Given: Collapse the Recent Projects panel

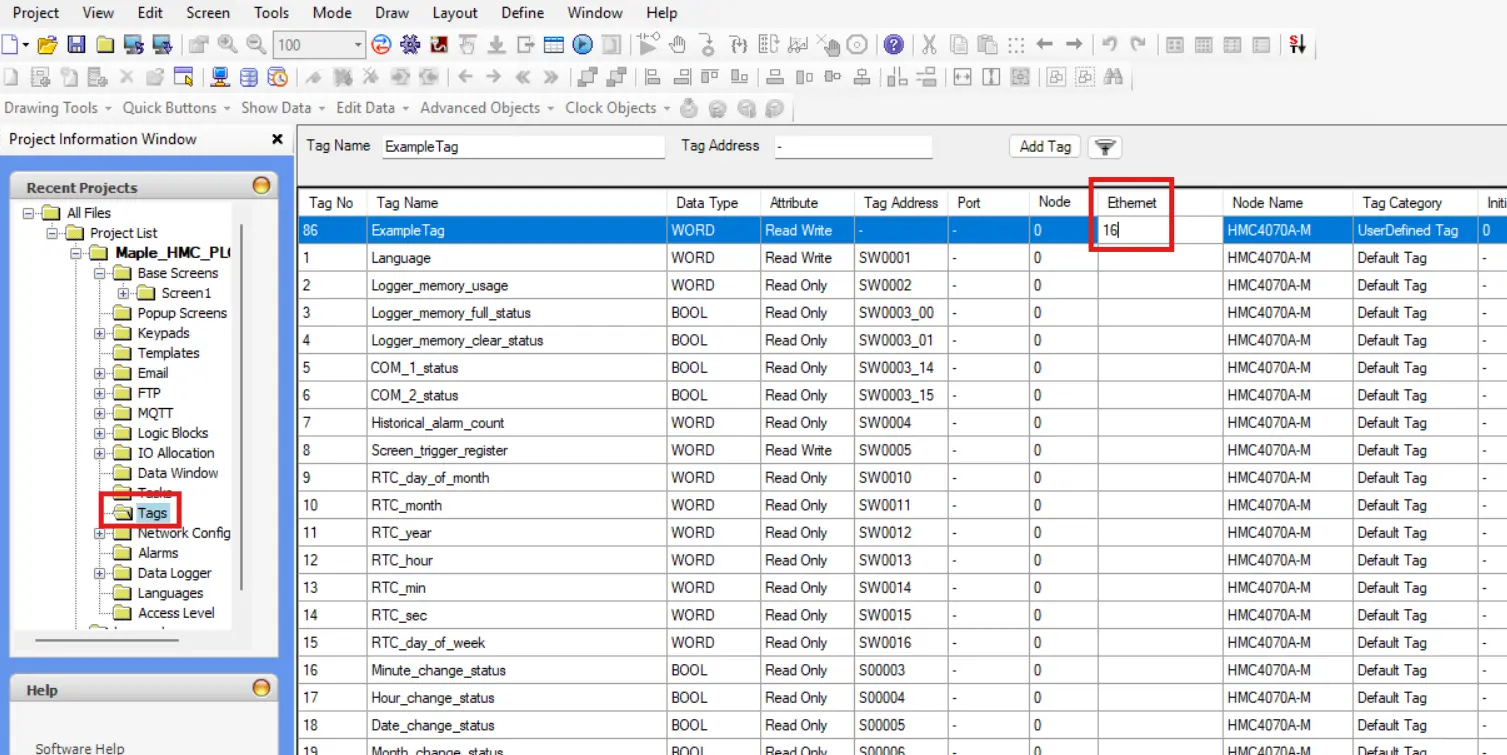Looking at the screenshot, I should coord(260,186).
